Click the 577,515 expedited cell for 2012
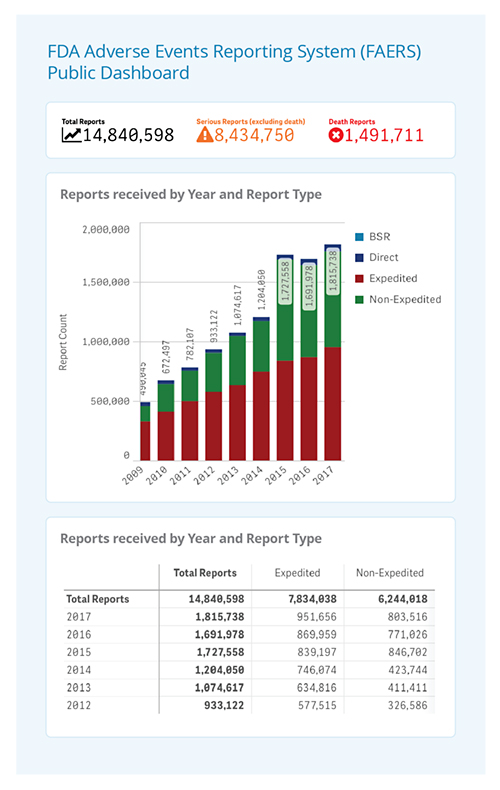The height and width of the screenshot is (790, 500). click(x=317, y=705)
